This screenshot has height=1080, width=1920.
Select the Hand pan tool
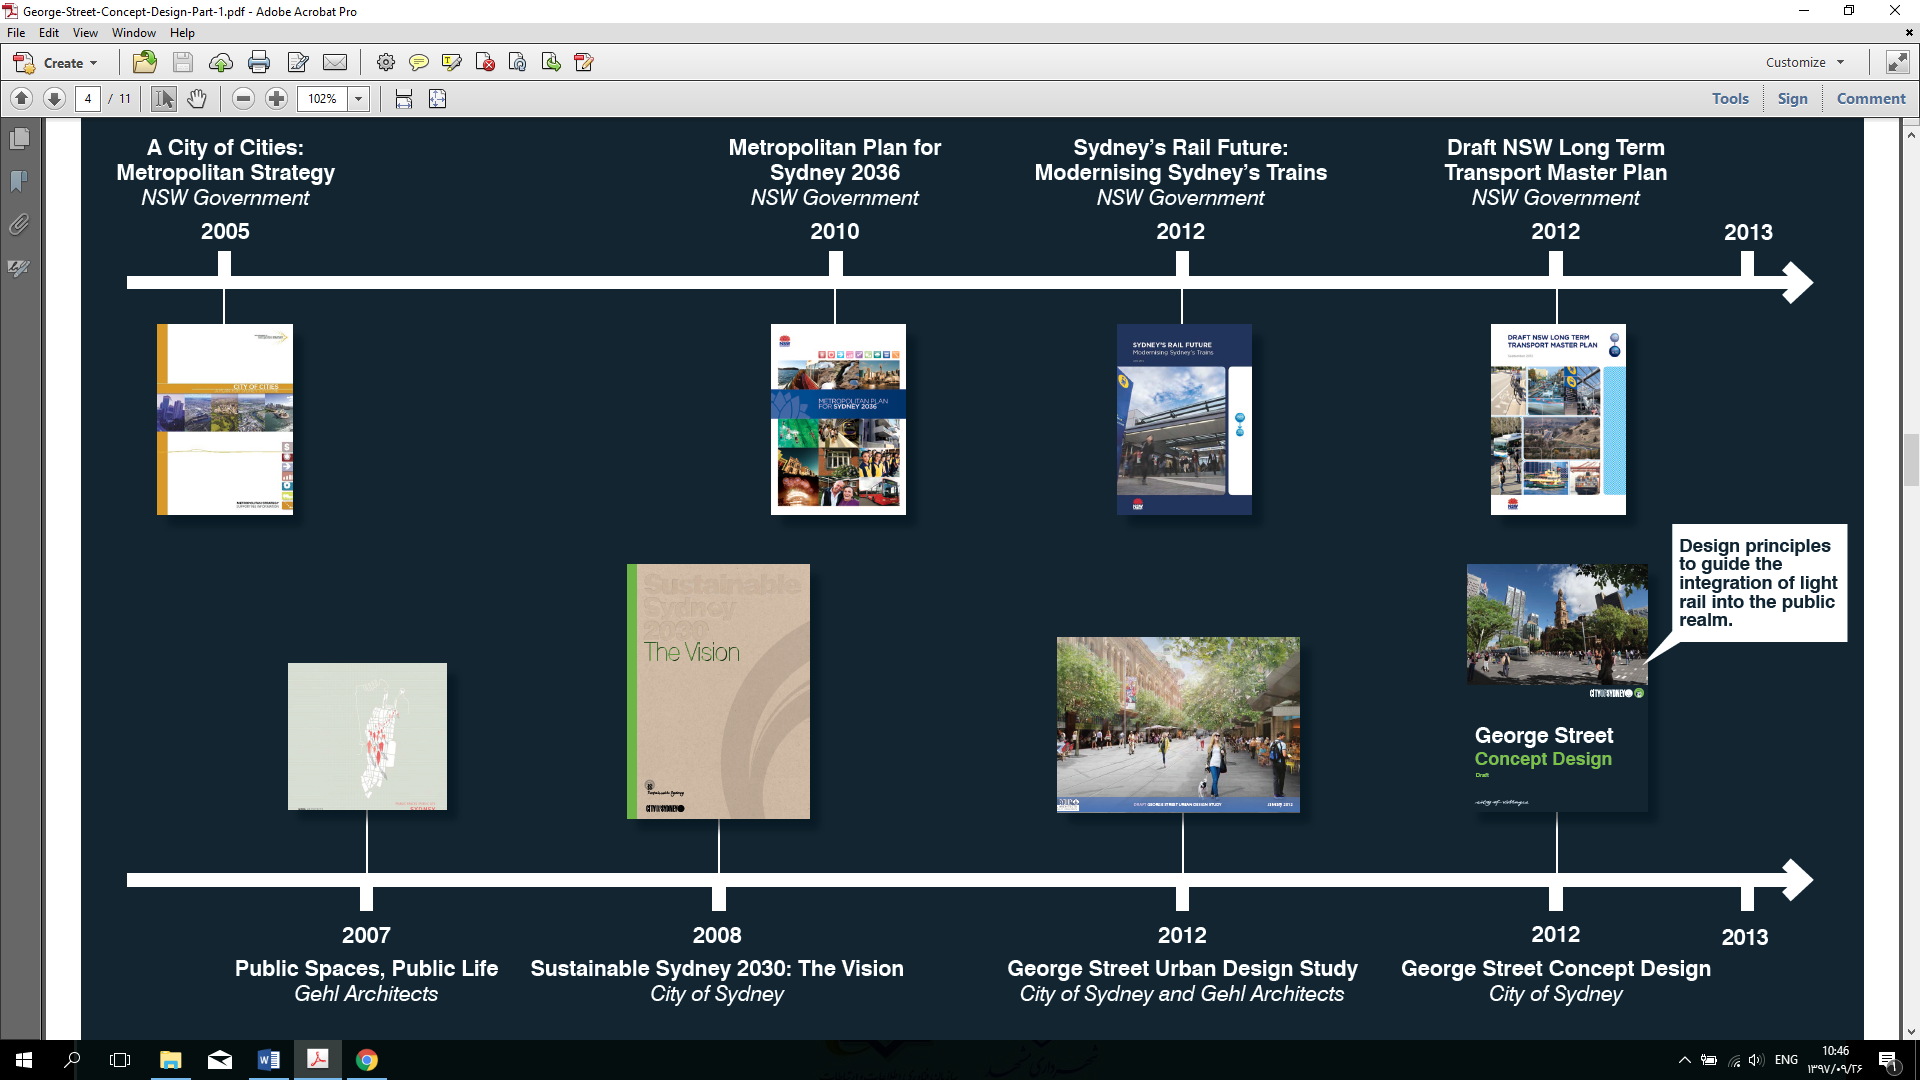click(x=197, y=98)
